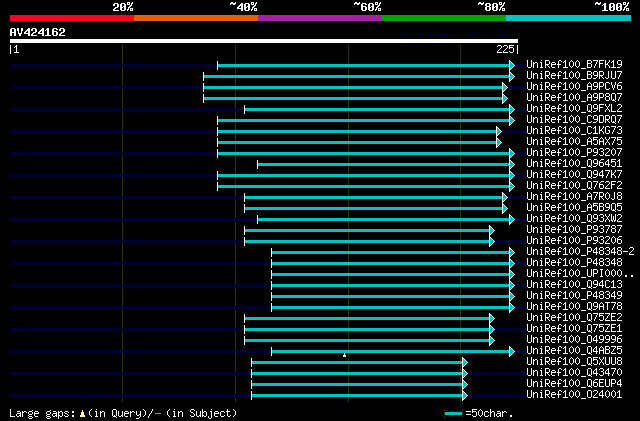Click the cyan alignment bar for Q9FXL2
Image resolution: width=640 pixels, height=421 pixels.
[380, 109]
